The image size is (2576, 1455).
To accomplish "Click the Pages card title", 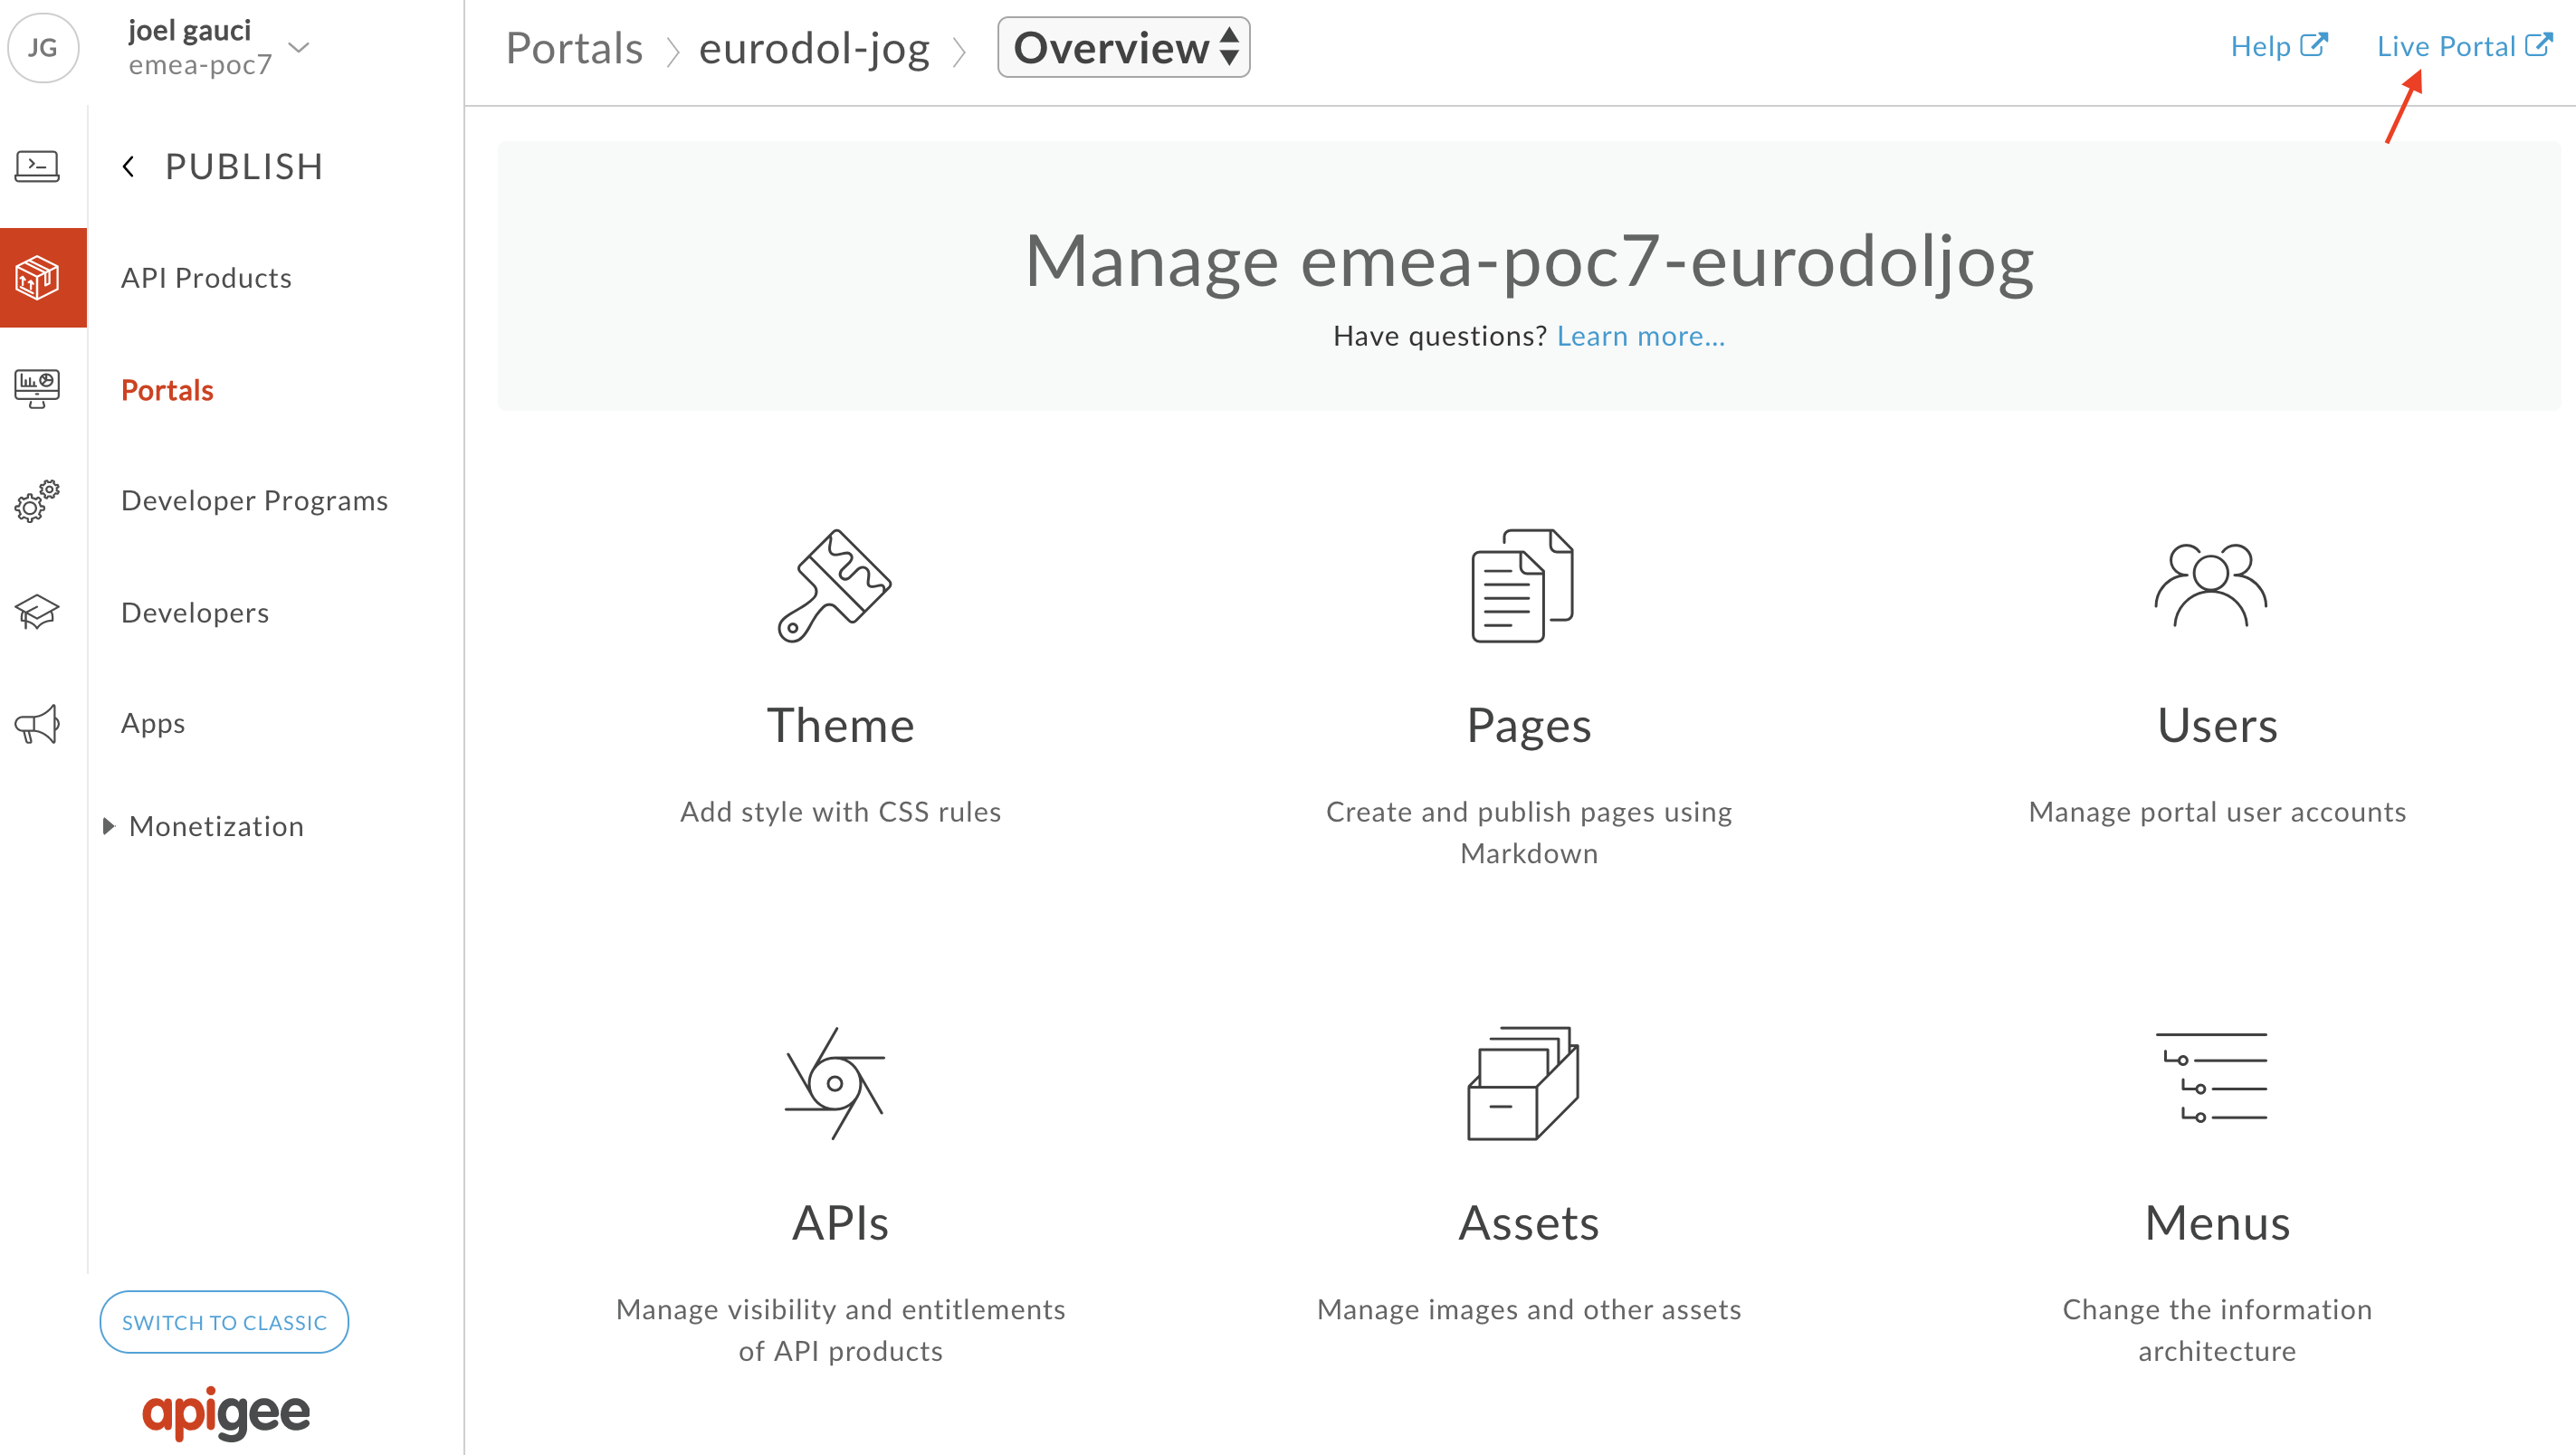I will (1529, 727).
